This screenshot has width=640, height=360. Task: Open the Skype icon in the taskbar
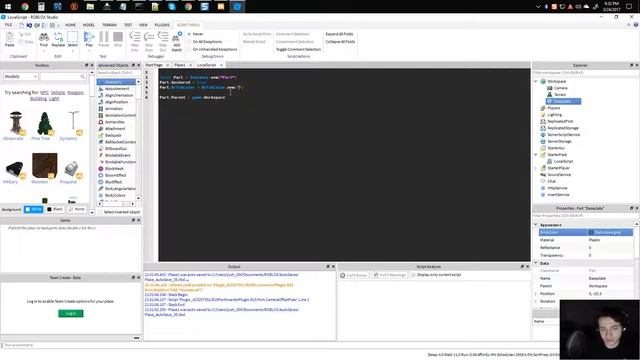(172, 7)
